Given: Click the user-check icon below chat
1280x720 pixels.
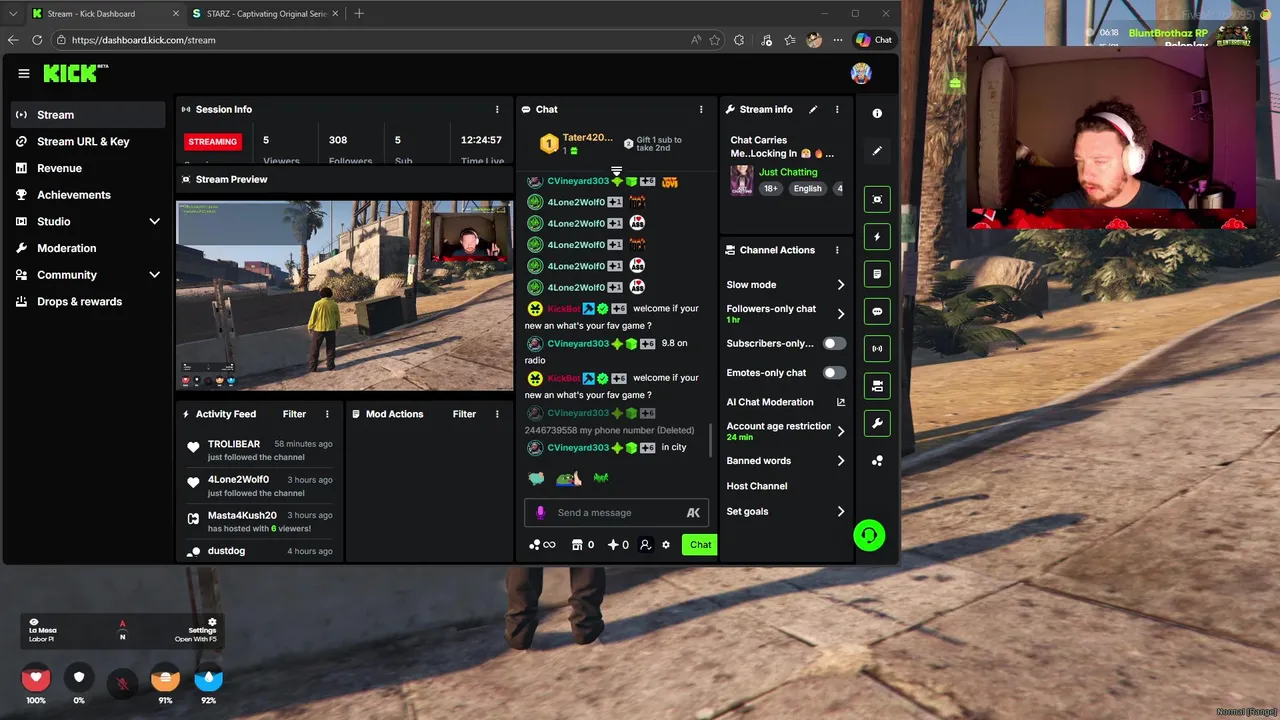Looking at the screenshot, I should point(645,545).
